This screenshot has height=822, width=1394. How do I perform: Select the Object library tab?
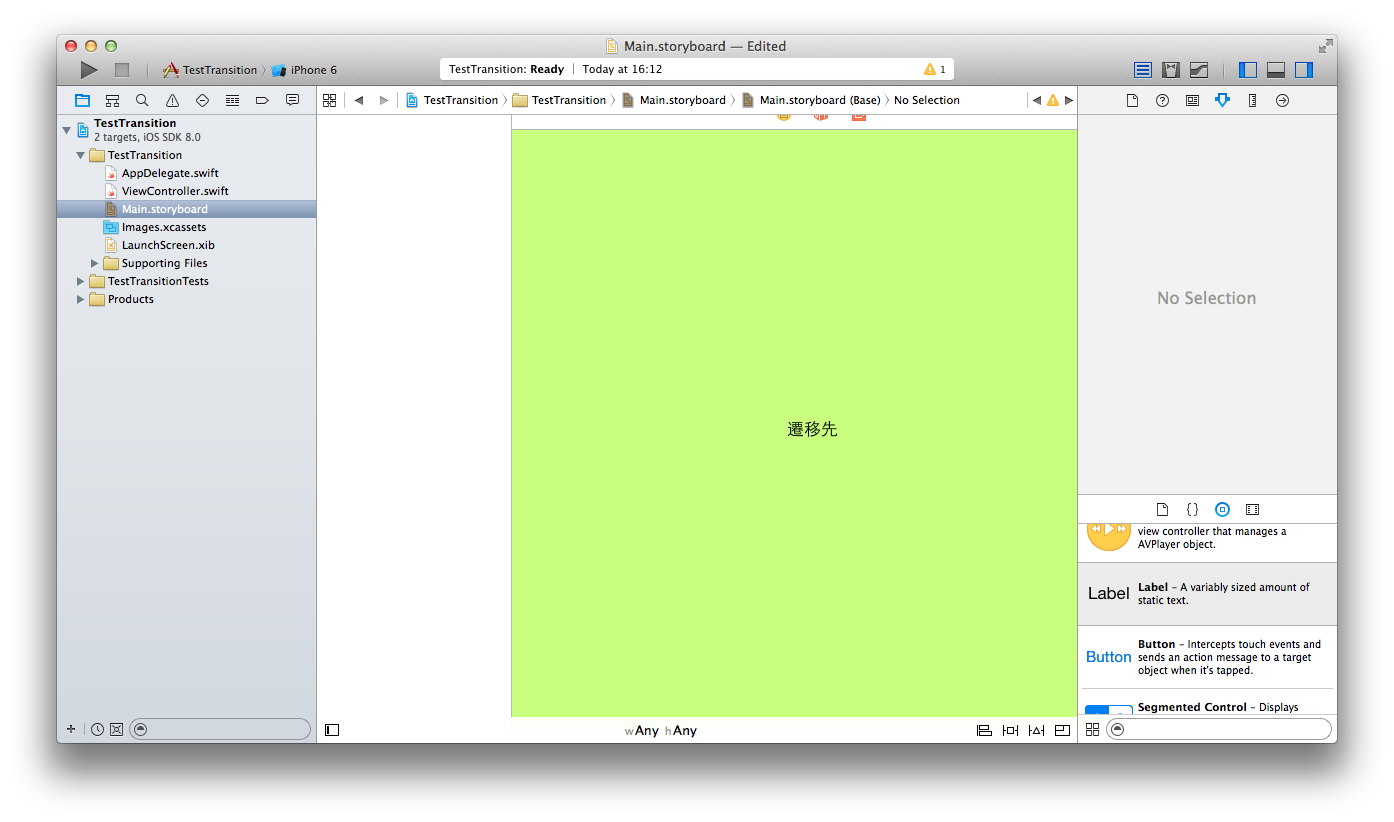point(1222,509)
